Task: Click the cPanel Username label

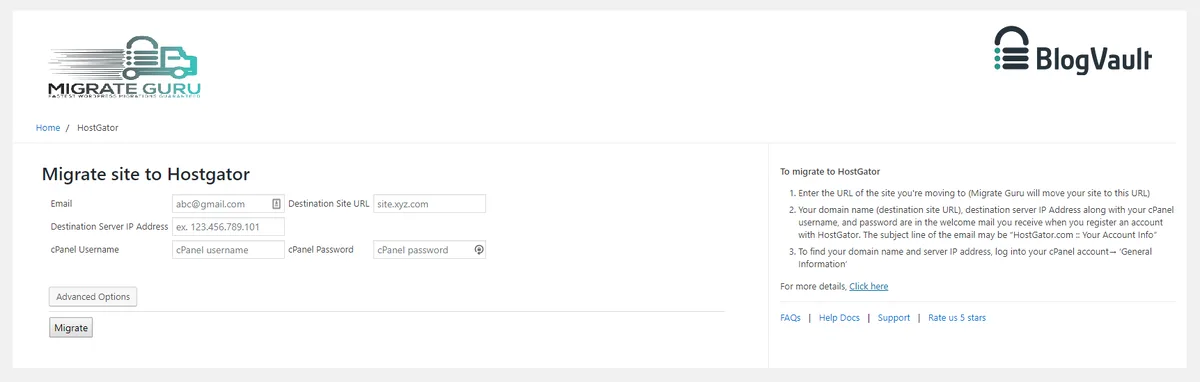Action: pyautogui.click(x=84, y=250)
